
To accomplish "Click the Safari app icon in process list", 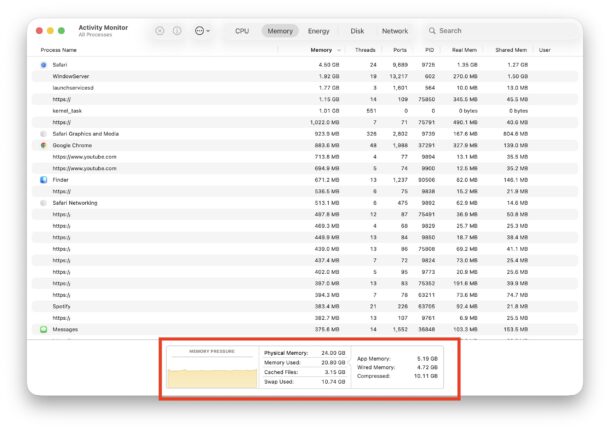I will click(x=43, y=64).
